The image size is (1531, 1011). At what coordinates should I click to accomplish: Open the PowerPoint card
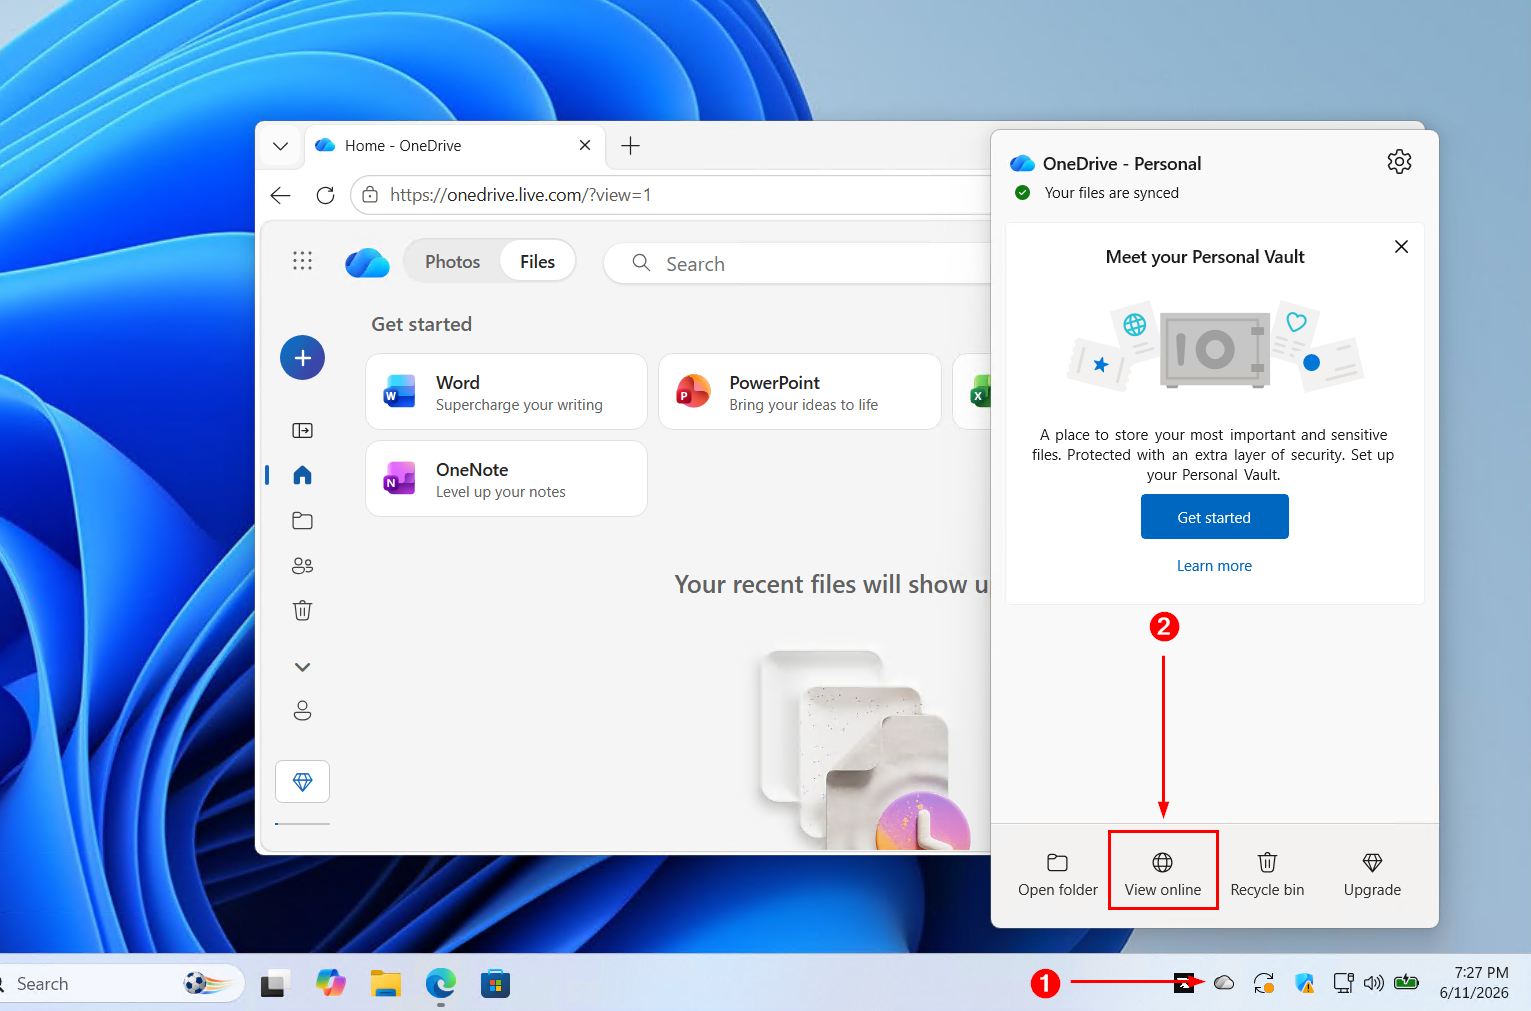pos(799,392)
